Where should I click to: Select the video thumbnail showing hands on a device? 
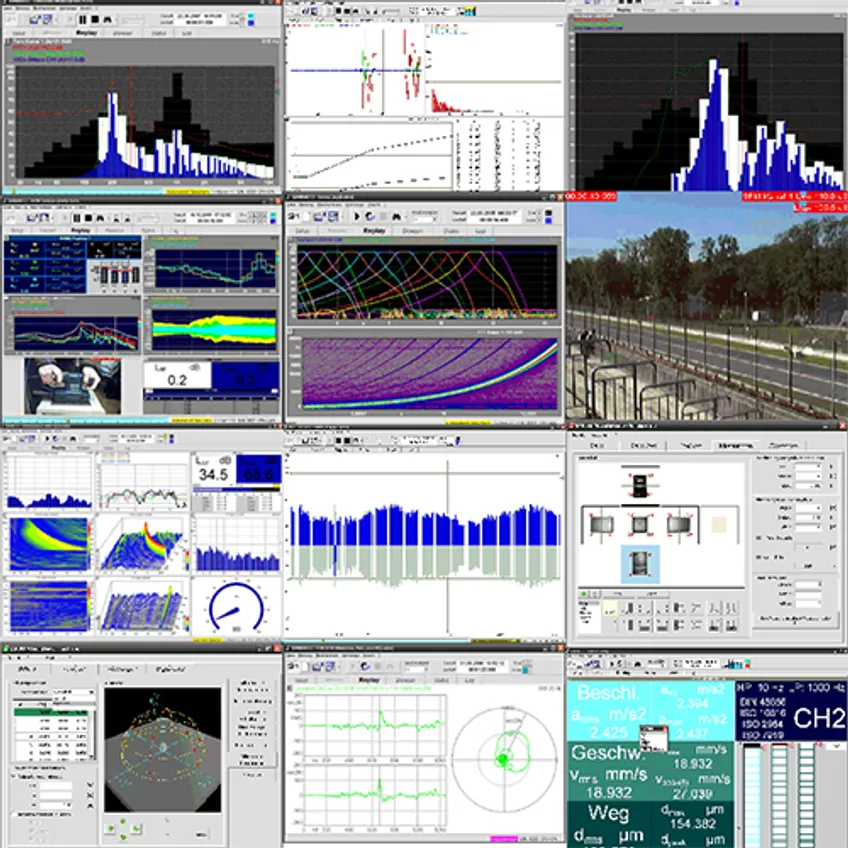pyautogui.click(x=72, y=386)
